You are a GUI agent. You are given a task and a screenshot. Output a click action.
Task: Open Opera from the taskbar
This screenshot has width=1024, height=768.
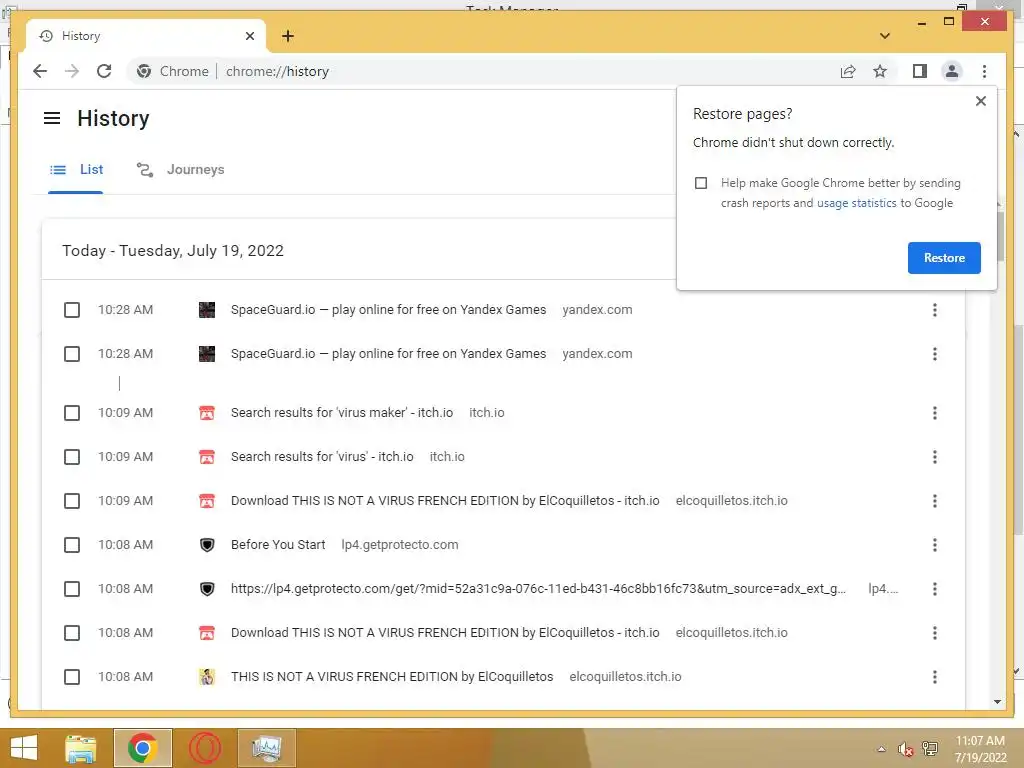(205, 748)
